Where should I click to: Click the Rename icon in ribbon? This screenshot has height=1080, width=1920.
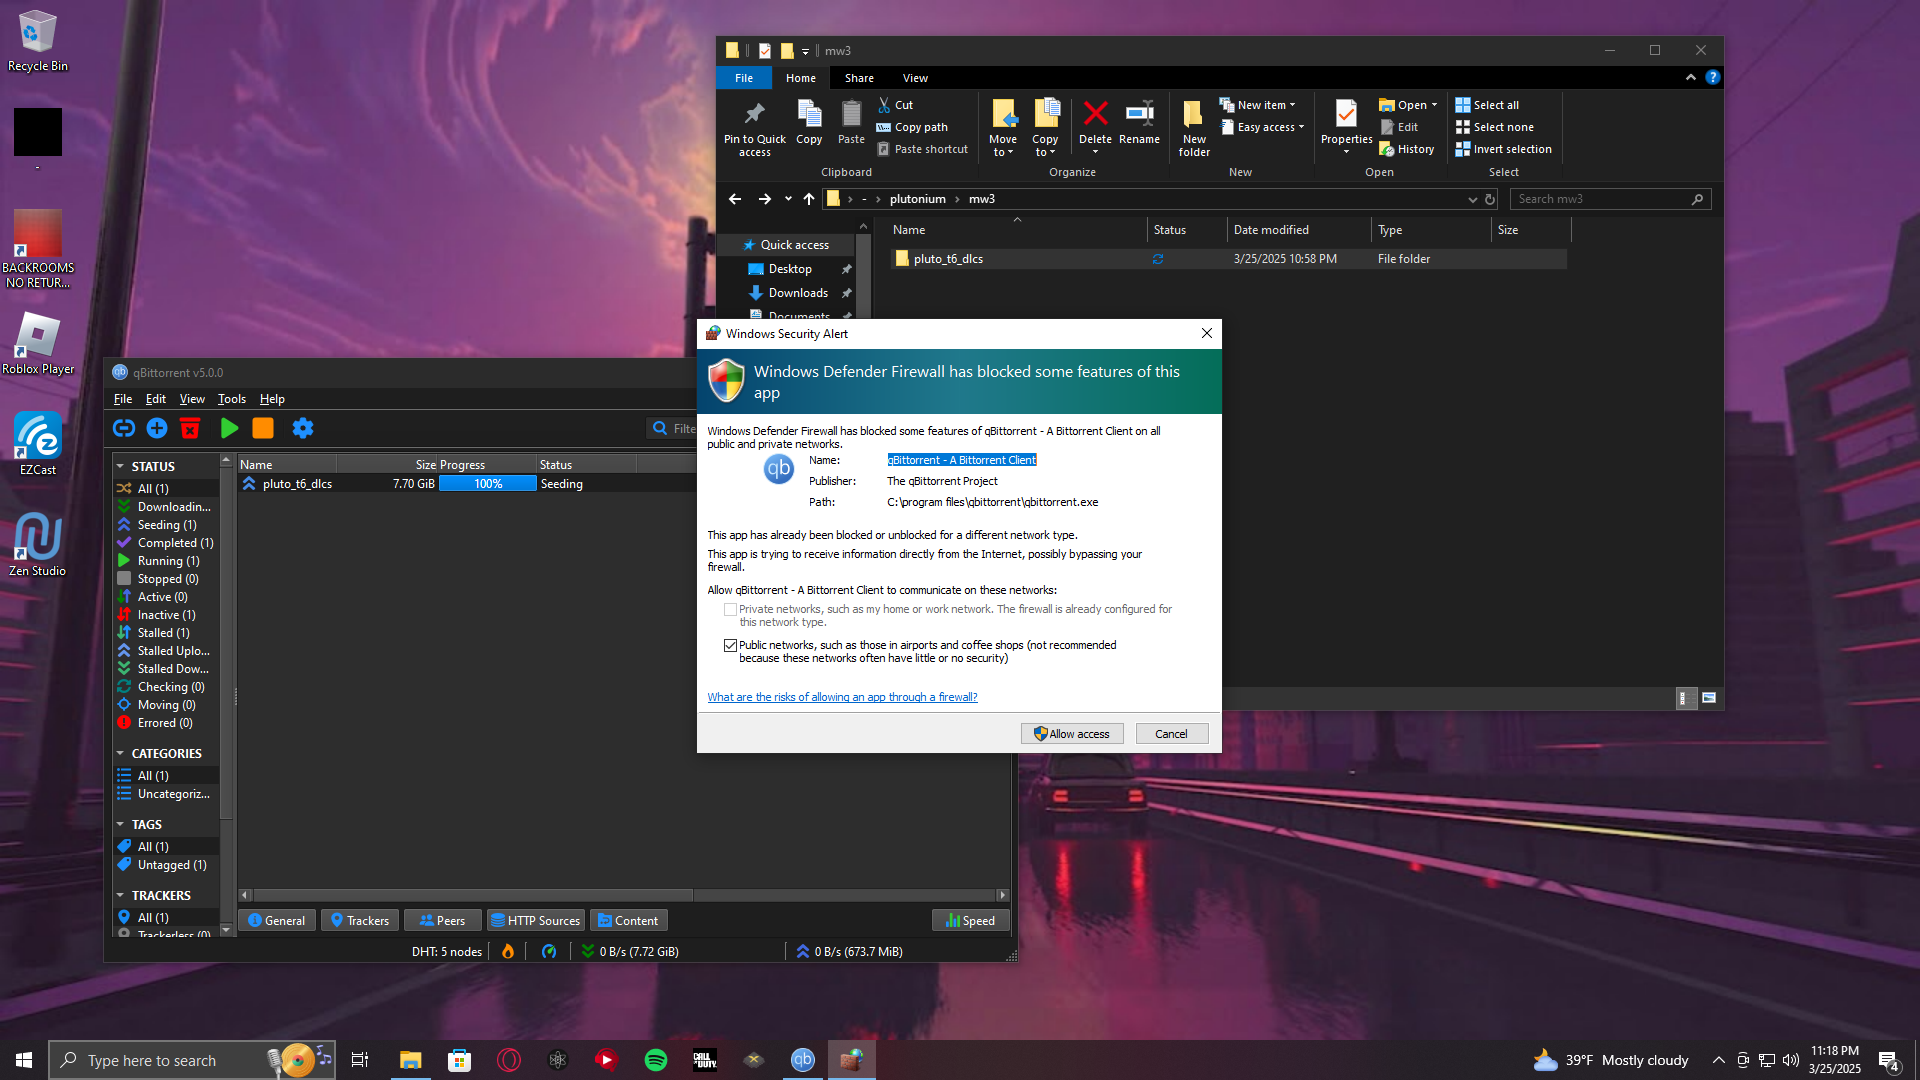coord(1139,113)
